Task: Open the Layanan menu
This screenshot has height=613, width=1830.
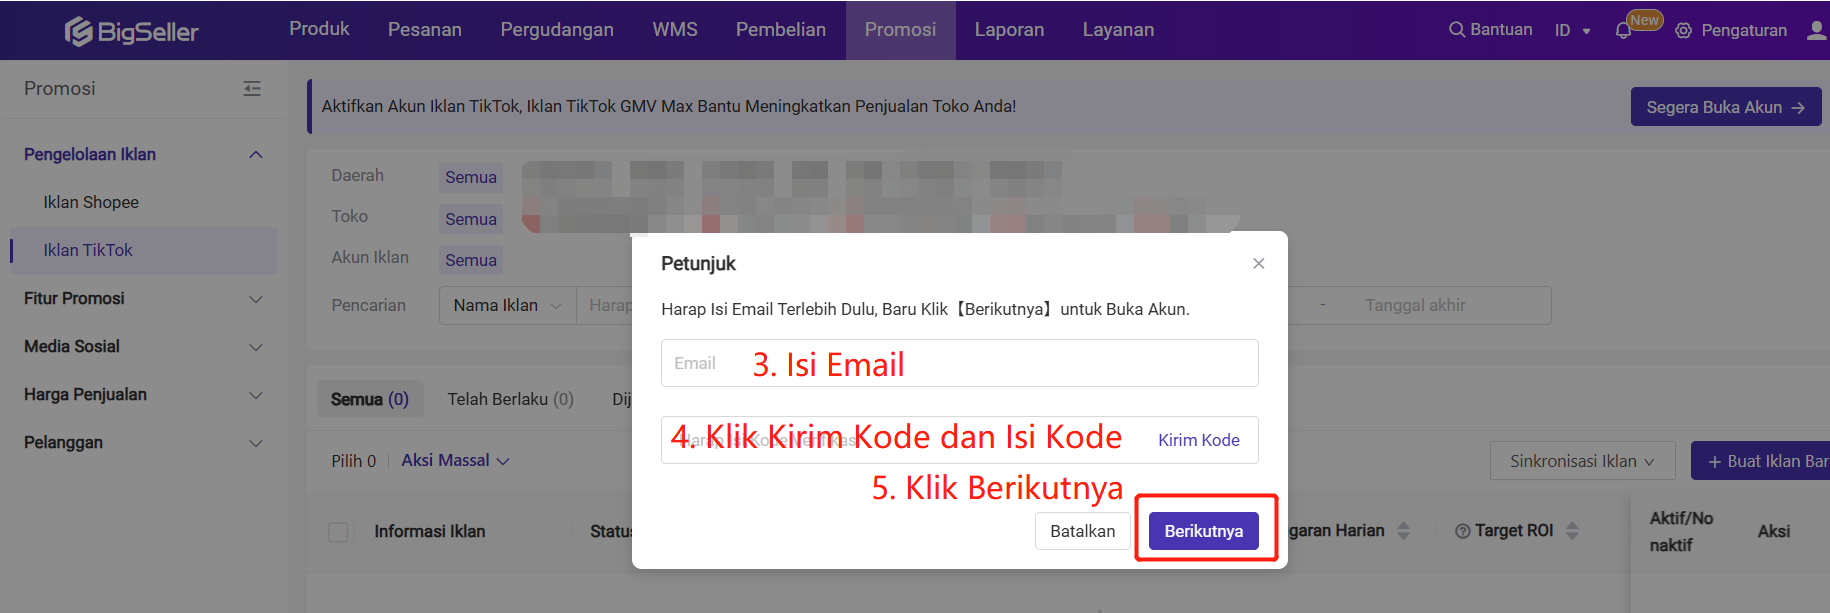Action: [1118, 30]
